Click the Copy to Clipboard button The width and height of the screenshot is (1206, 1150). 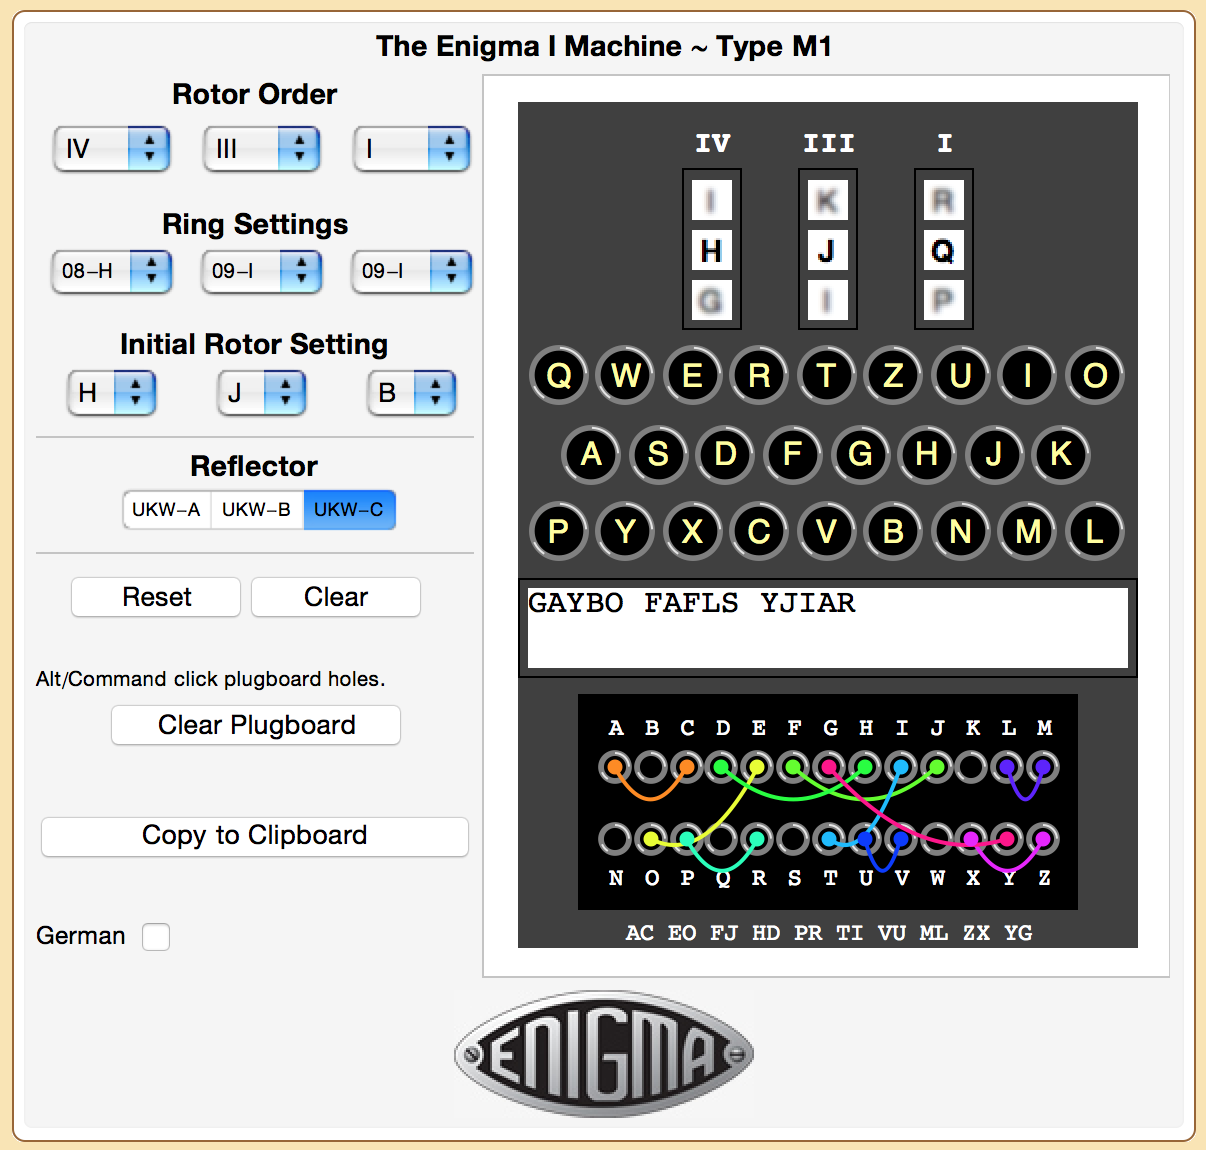[255, 836]
